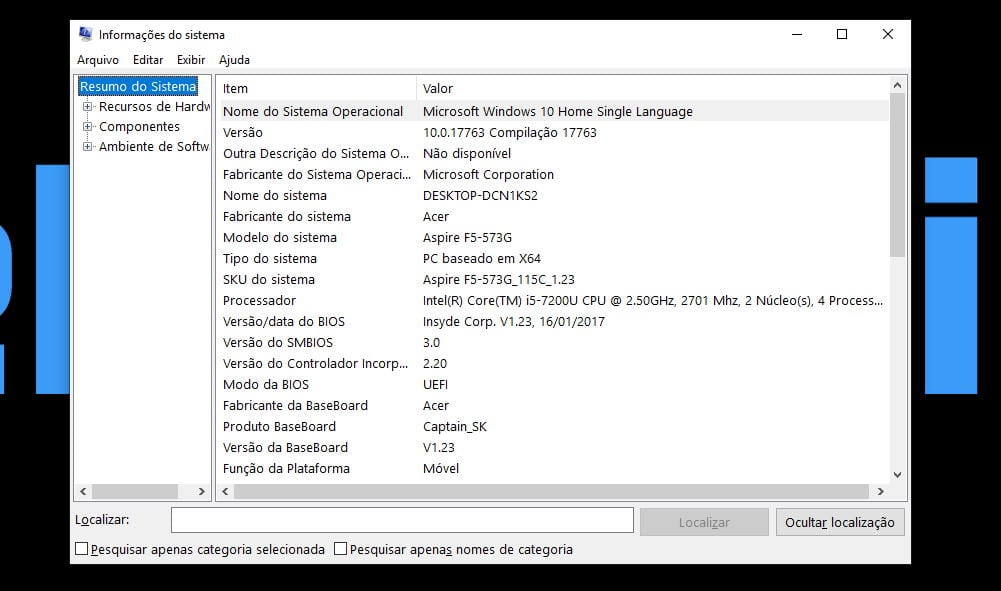The width and height of the screenshot is (1001, 591).
Task: Click the Captain_SK value
Action: (x=455, y=427)
